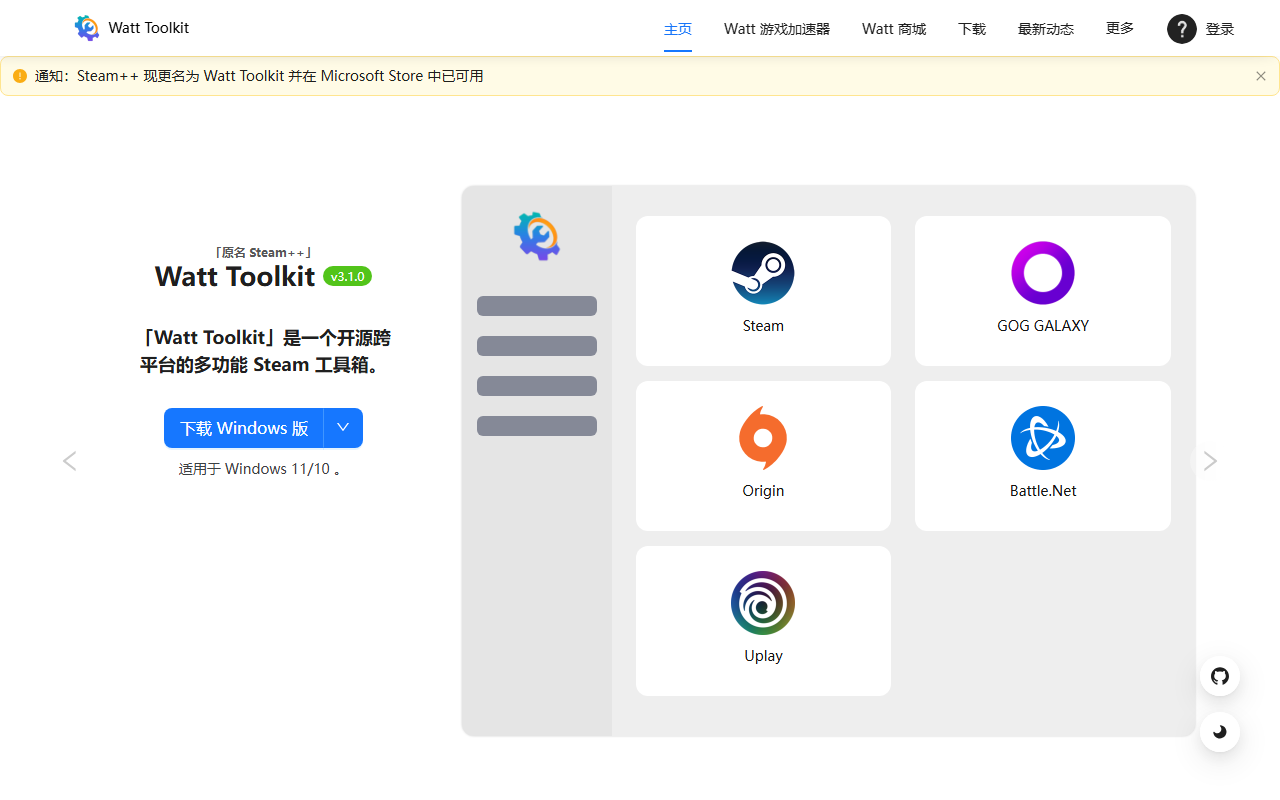Click the Uplay card label
This screenshot has width=1280, height=800.
(x=763, y=656)
